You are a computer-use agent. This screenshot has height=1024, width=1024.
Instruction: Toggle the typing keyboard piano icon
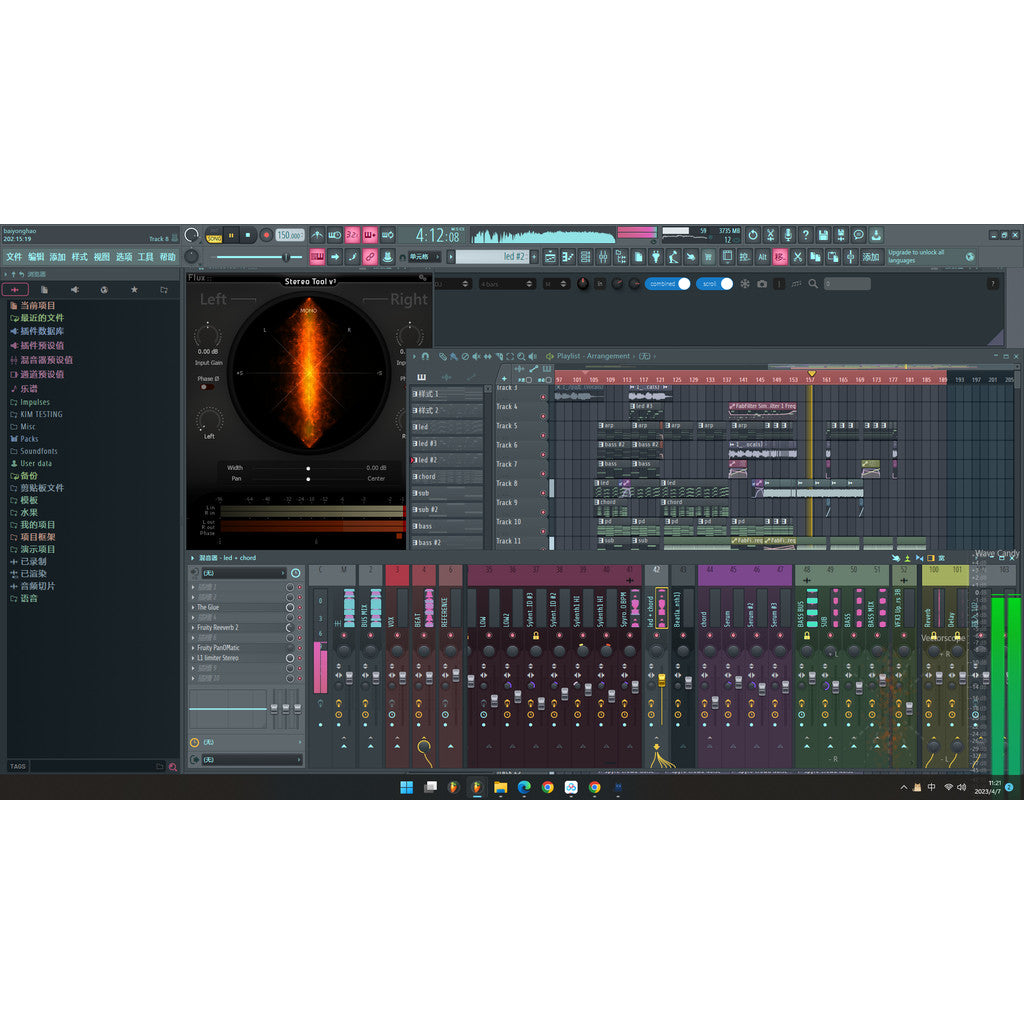(x=317, y=257)
